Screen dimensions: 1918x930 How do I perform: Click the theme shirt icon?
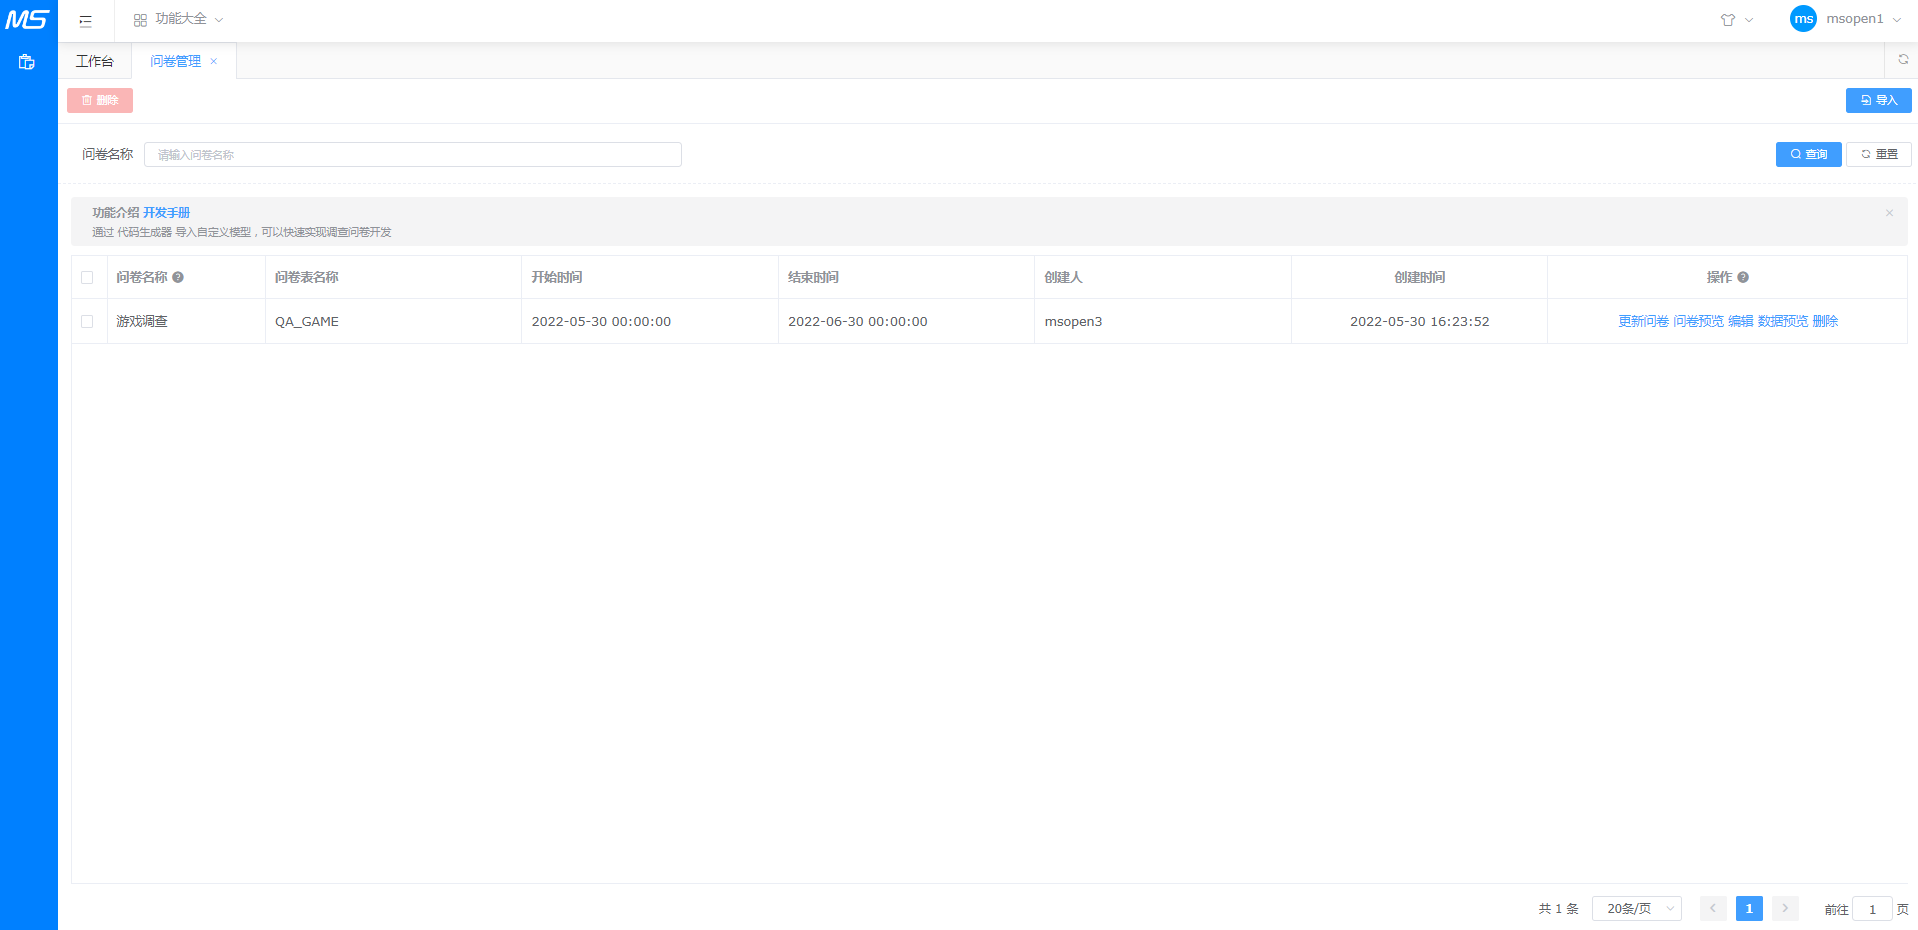point(1727,20)
